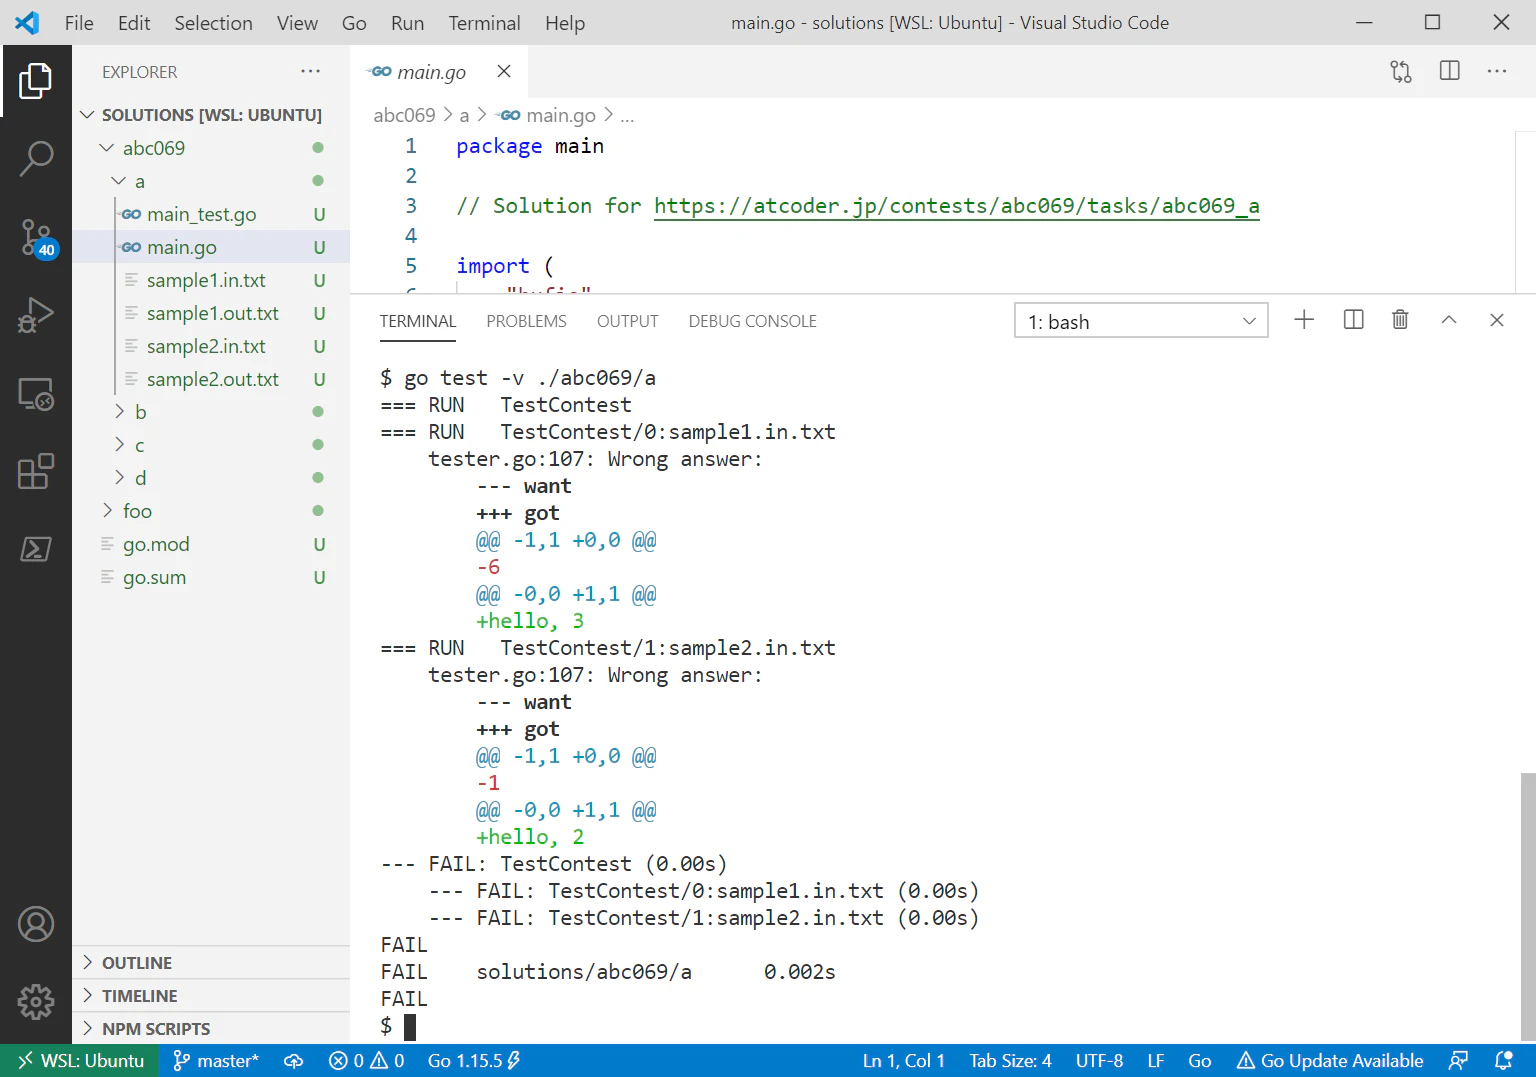Open the Manage settings gear
The image size is (1536, 1077).
coord(36,1000)
